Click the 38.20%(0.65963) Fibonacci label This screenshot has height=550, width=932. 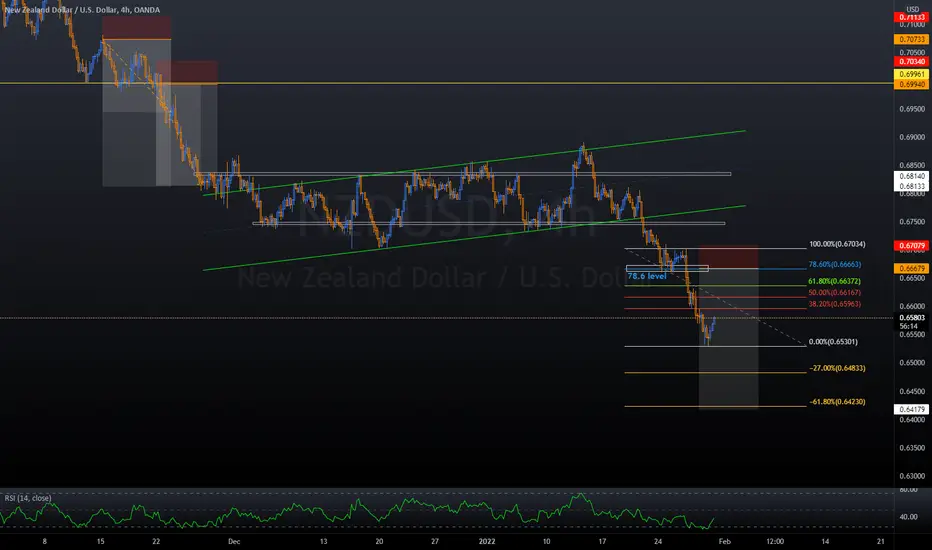click(835, 304)
